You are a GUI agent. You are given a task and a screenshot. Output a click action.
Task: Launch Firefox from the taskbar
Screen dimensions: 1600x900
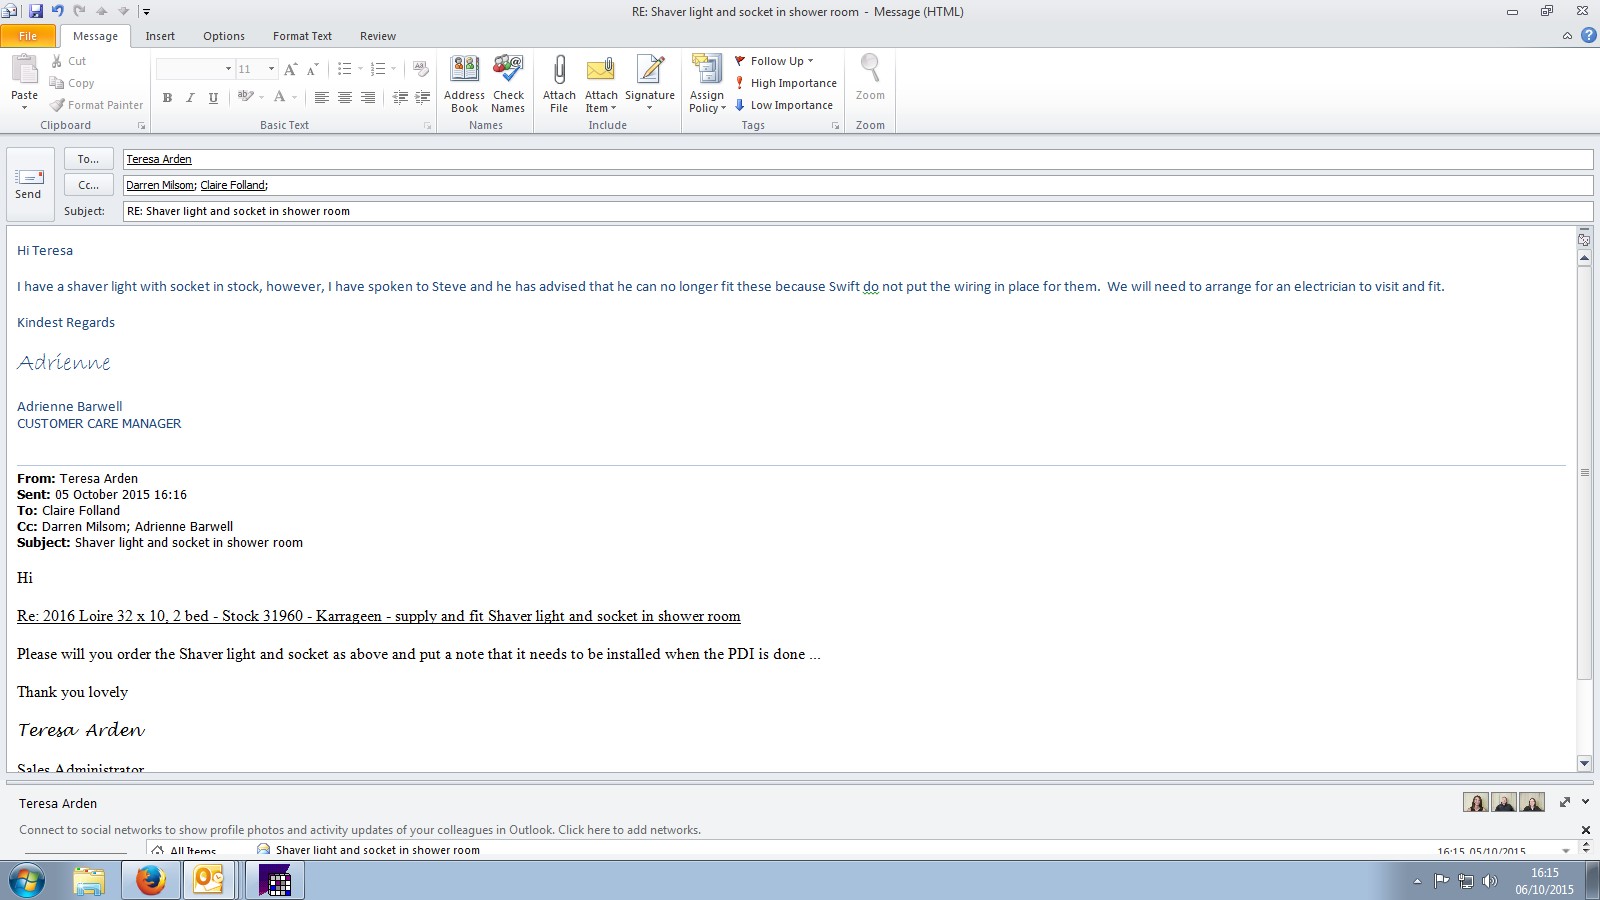(150, 880)
